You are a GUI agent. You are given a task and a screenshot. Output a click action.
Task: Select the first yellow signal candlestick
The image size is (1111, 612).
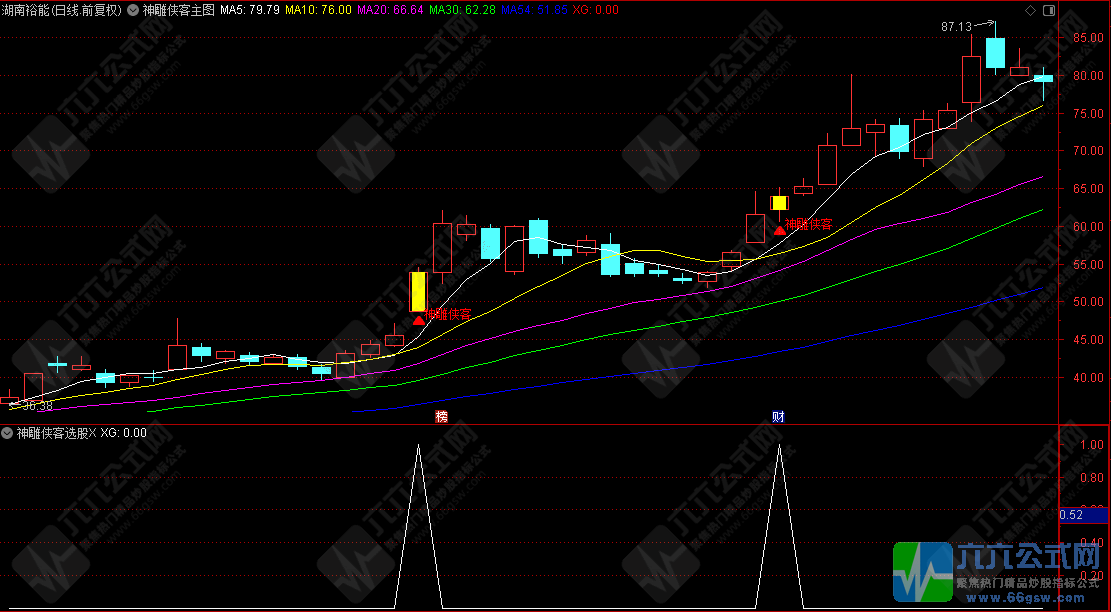418,291
